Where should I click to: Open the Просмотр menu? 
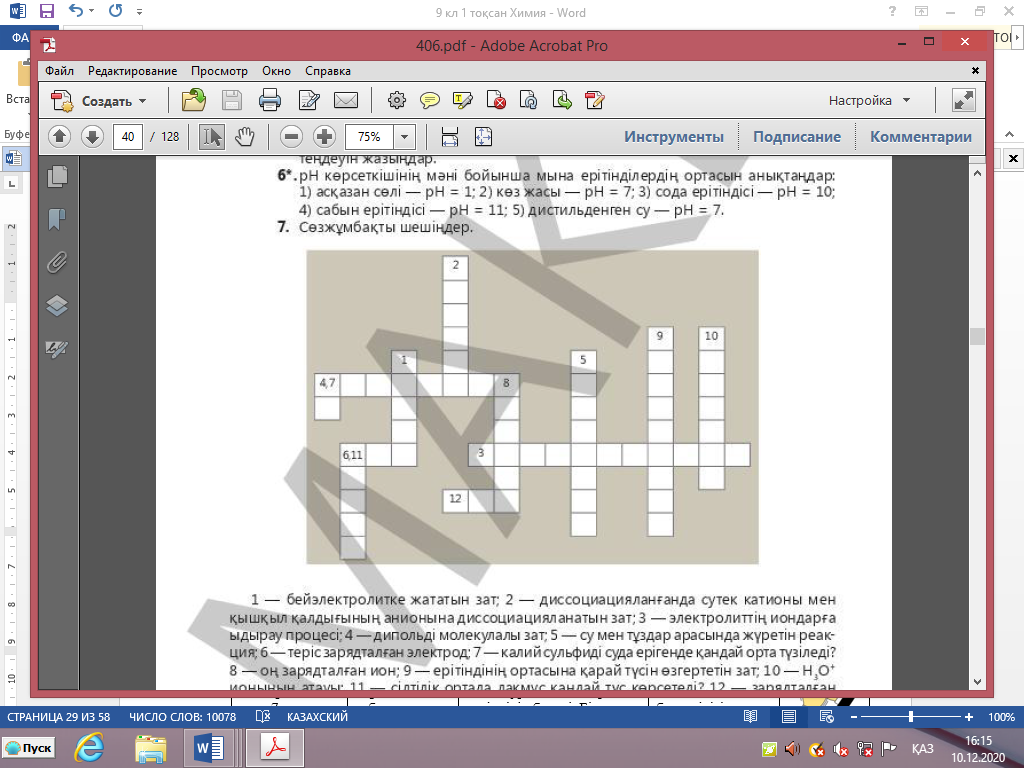coord(219,71)
